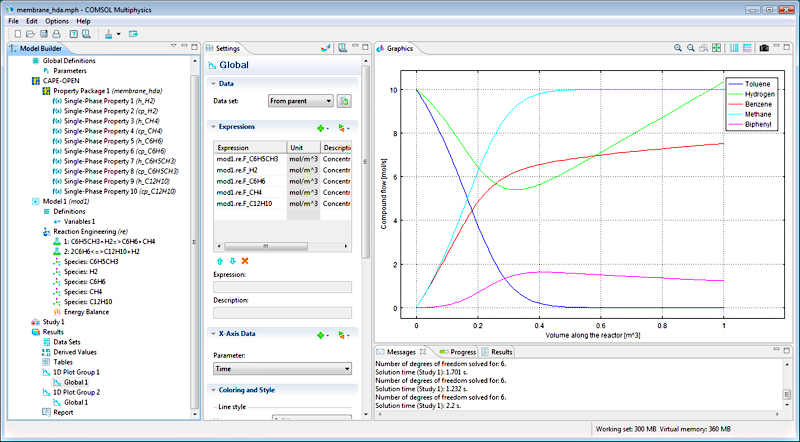The image size is (800, 442).
Task: Move expression up with the up arrow
Action: click(x=220, y=260)
